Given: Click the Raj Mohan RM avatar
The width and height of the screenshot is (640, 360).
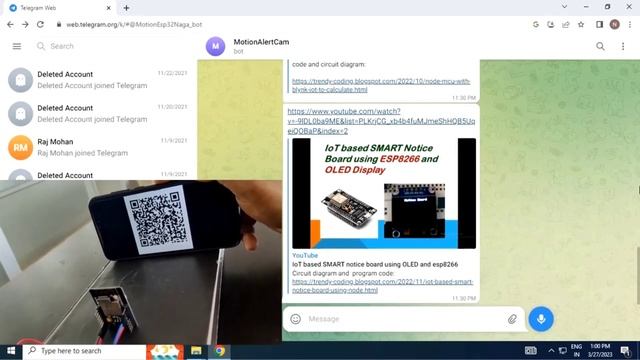Looking at the screenshot, I should [20, 147].
